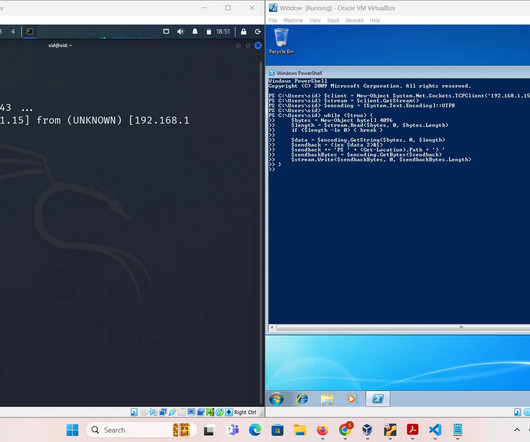Viewport: 530px width, 442px height.
Task: Click Right Ctrl host key indicator
Action: (245, 412)
